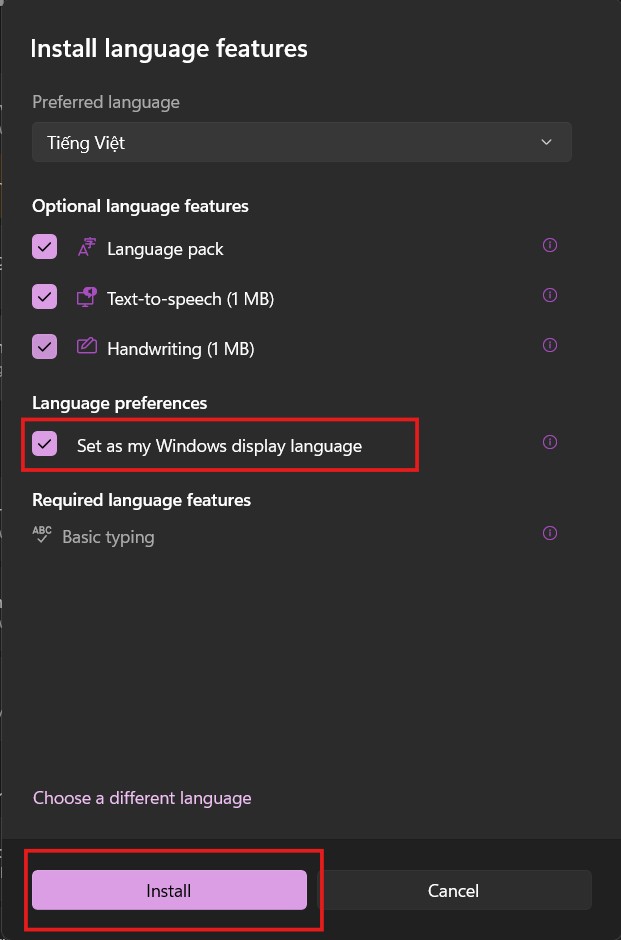Click the Install button

click(170, 890)
